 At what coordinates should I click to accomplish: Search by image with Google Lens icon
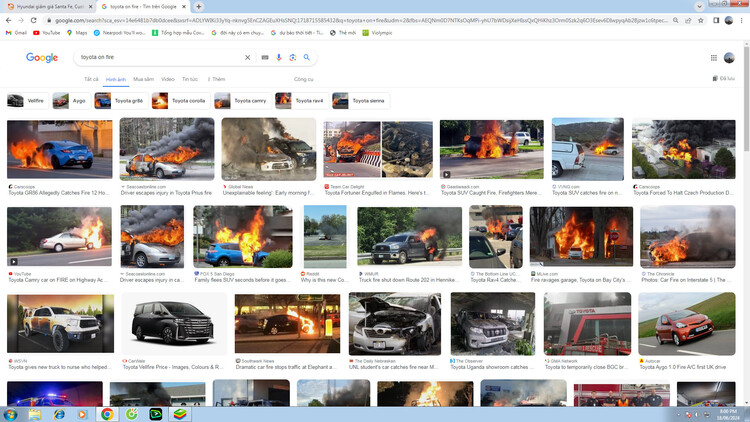click(x=293, y=57)
